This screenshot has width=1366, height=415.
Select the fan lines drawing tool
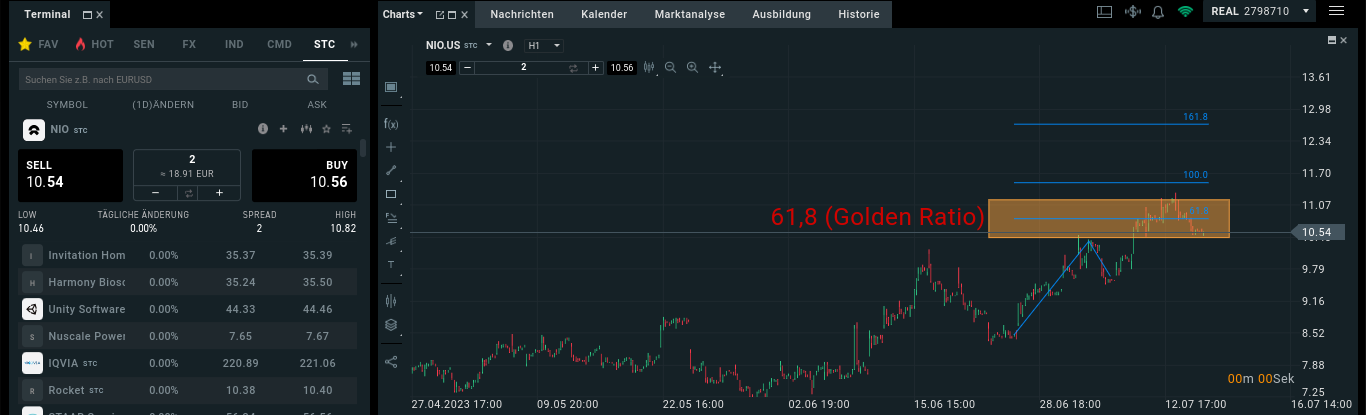click(x=391, y=241)
